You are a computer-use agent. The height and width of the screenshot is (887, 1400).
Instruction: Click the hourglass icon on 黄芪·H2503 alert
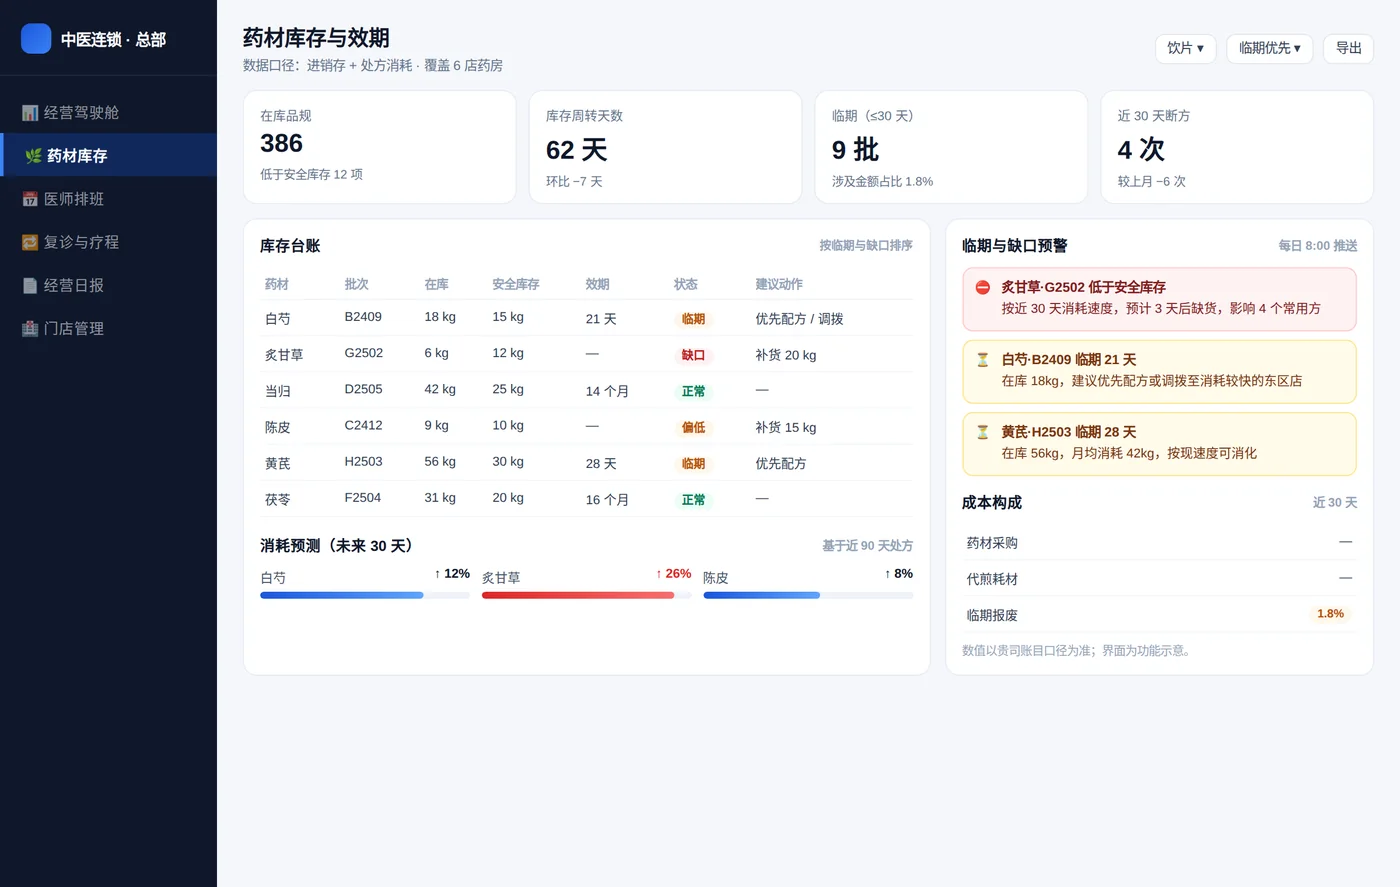[983, 432]
